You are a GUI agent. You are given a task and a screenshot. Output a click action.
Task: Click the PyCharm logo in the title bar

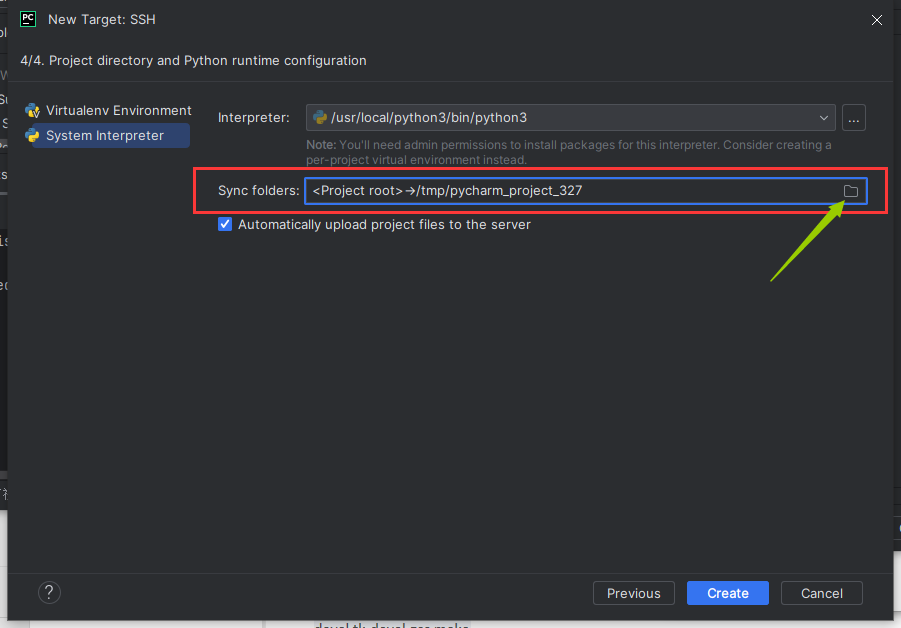(x=28, y=19)
